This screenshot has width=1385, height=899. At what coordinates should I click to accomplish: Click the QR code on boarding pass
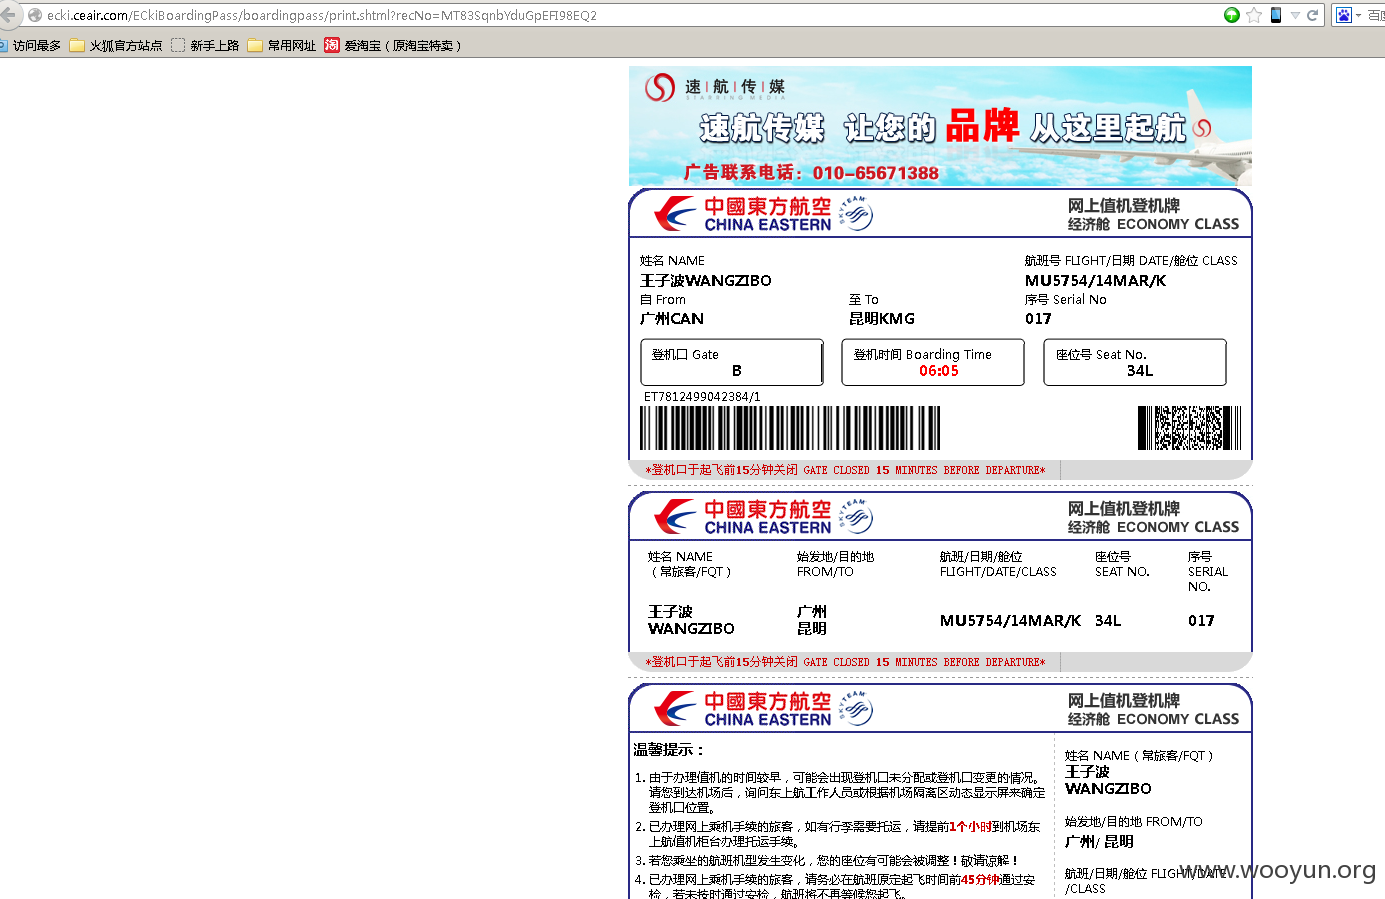[x=1189, y=428]
